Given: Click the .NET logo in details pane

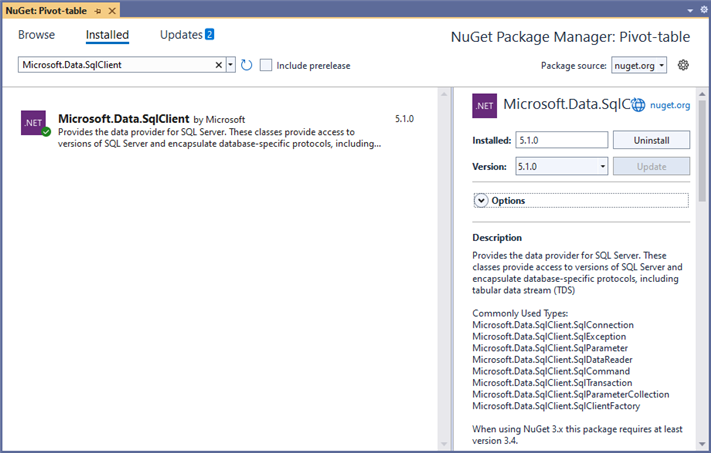Looking at the screenshot, I should [485, 104].
